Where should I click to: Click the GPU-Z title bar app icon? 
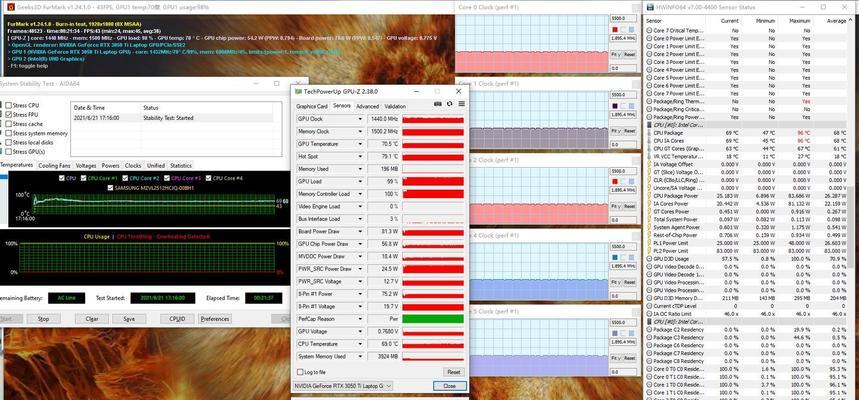[298, 91]
